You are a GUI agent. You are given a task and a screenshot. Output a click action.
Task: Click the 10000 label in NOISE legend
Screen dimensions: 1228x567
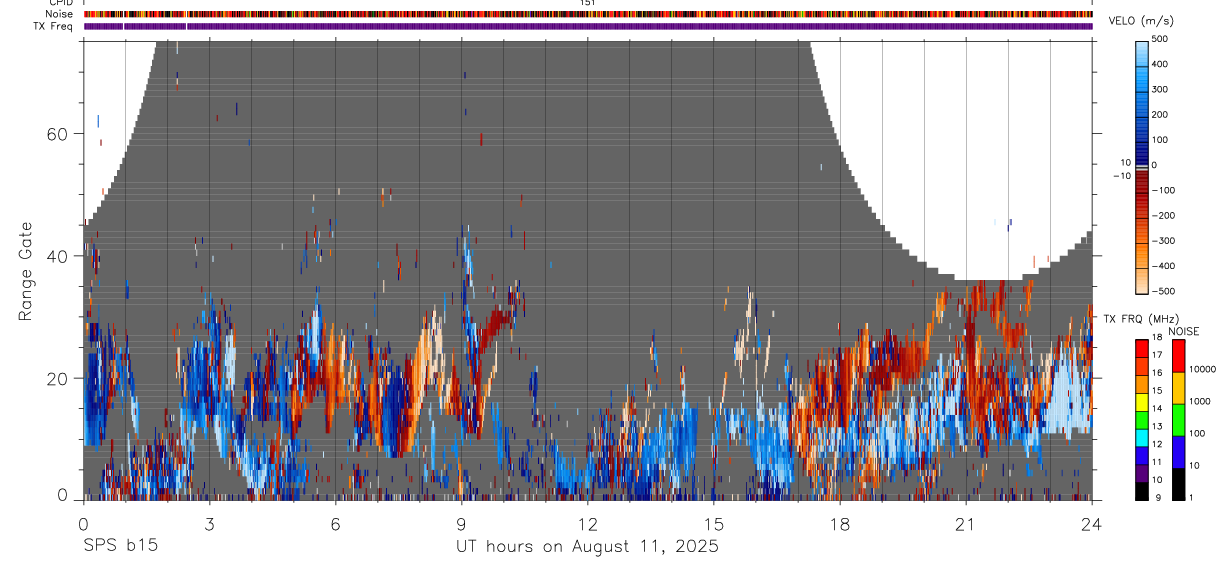pyautogui.click(x=1204, y=369)
